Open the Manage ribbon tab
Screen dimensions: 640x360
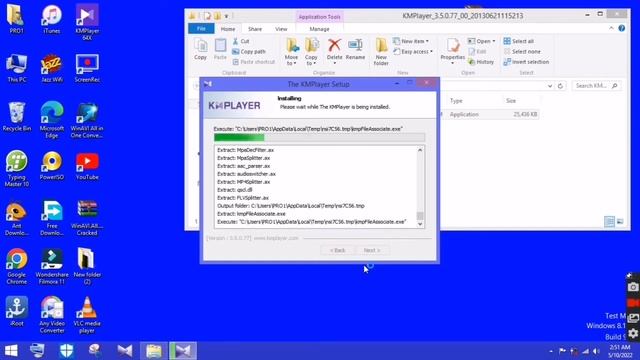pos(319,29)
